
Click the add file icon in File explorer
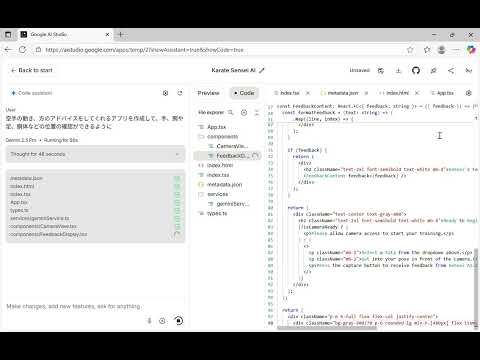tap(244, 112)
